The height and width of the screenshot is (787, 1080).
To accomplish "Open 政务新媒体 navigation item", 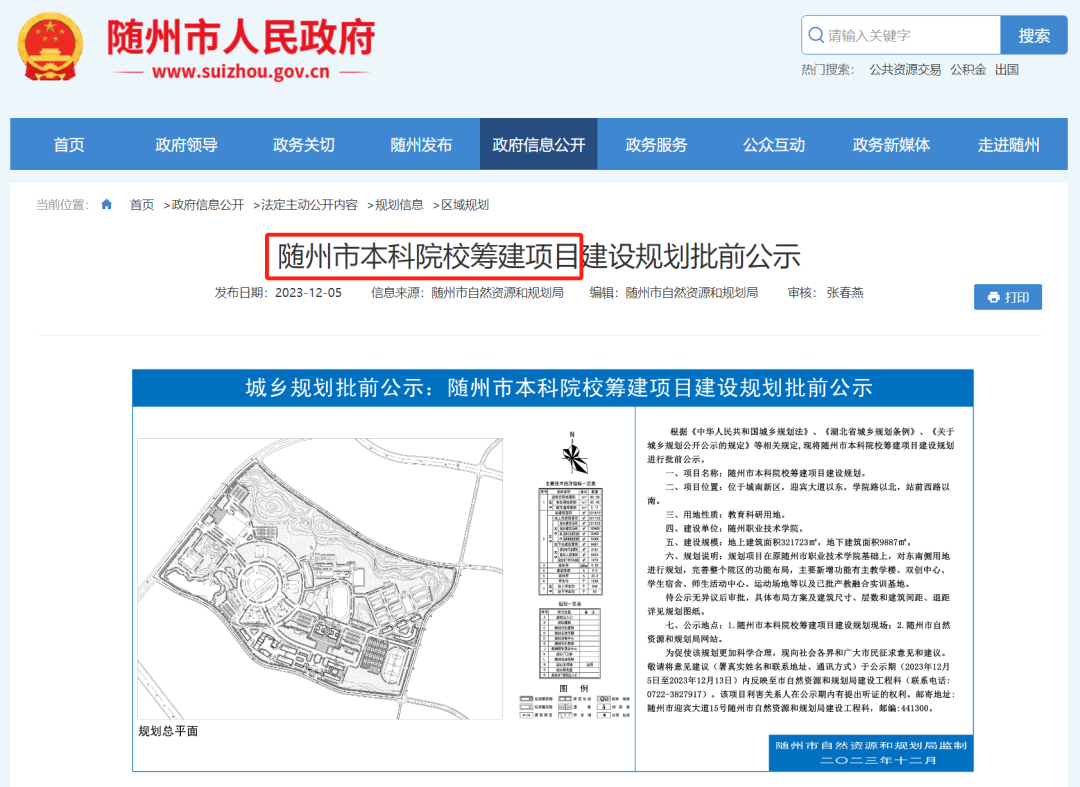I will coord(891,145).
